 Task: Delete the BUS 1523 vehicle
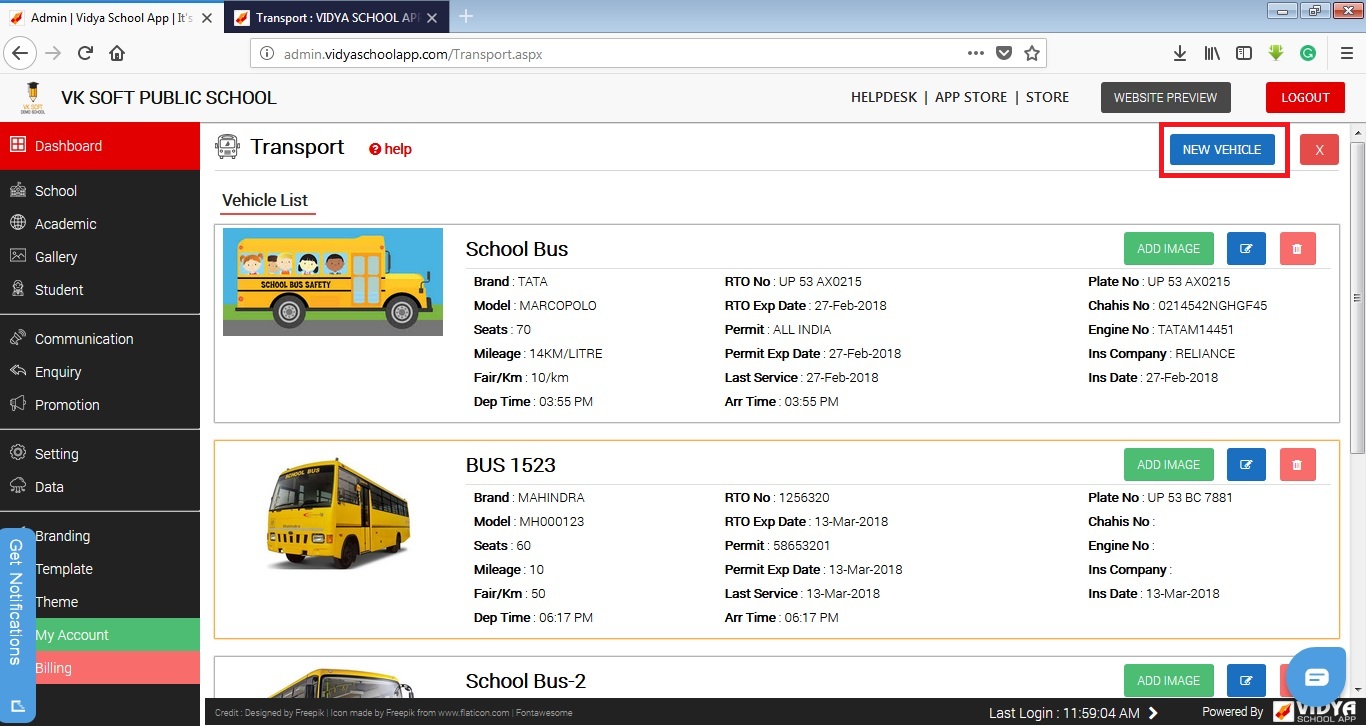coord(1297,465)
